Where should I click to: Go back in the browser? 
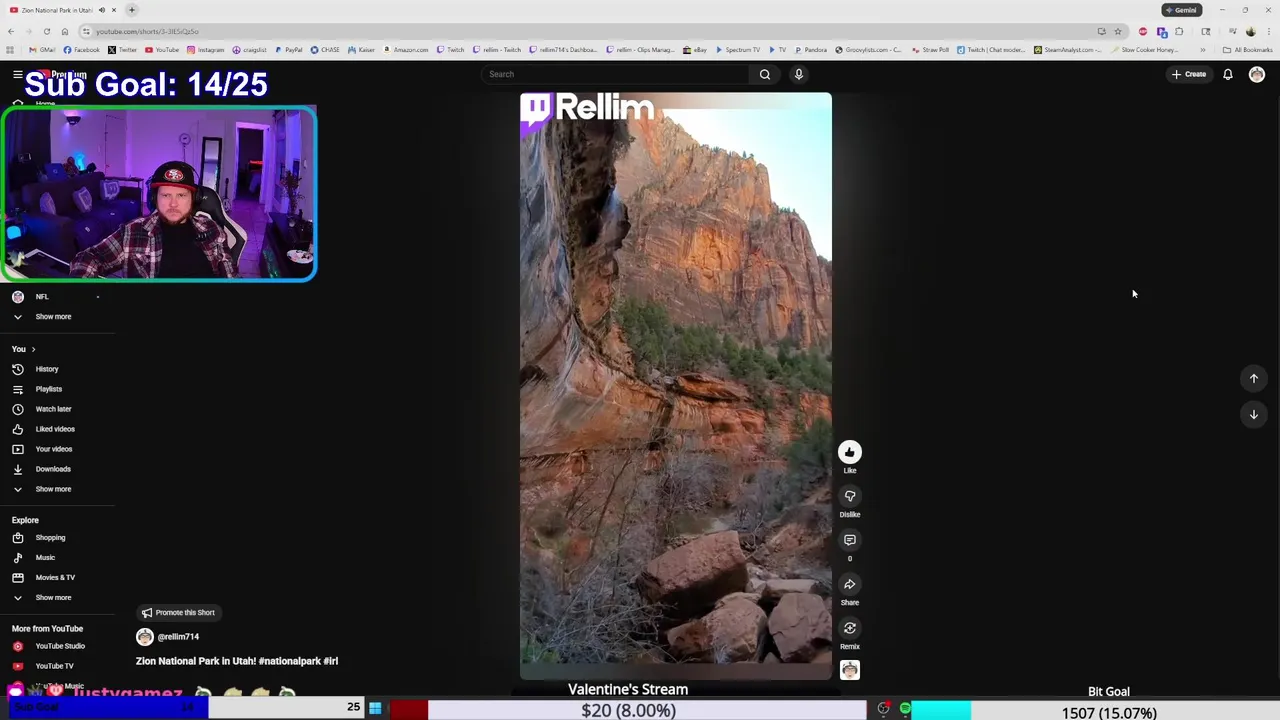point(10,31)
